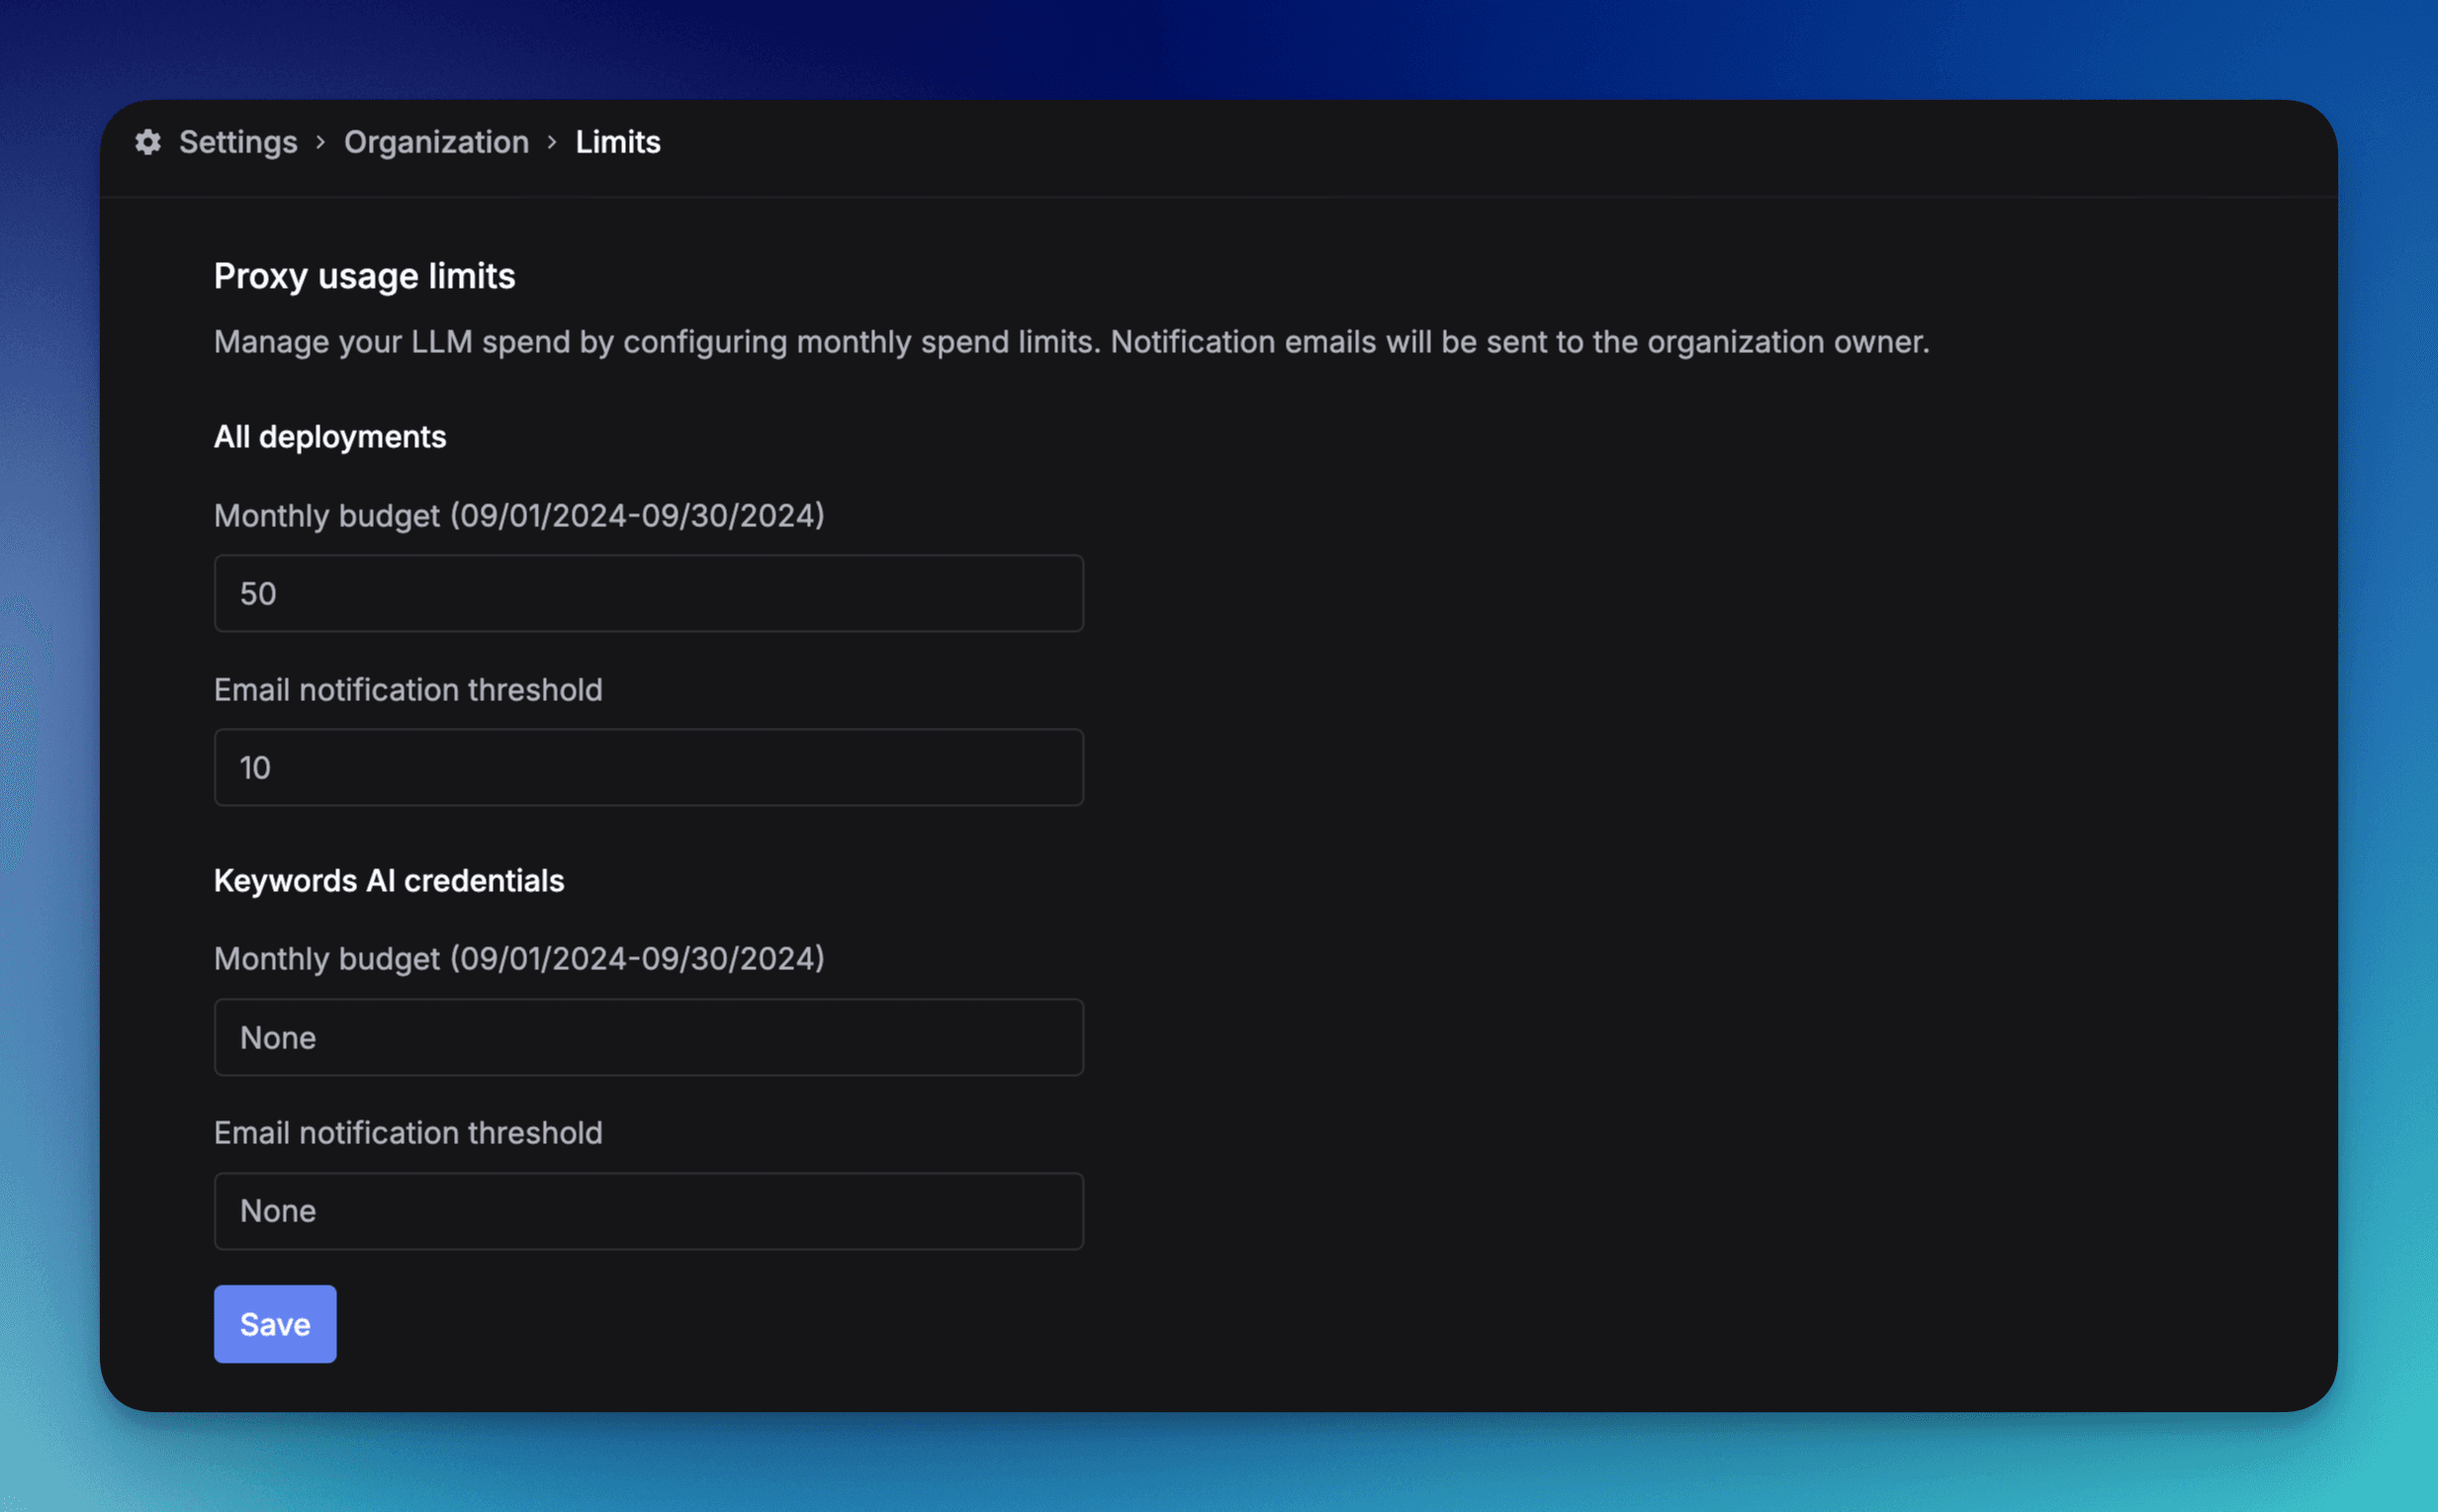2438x1512 pixels.
Task: Focus All deployments monthly budget field showing 50
Action: [x=649, y=593]
